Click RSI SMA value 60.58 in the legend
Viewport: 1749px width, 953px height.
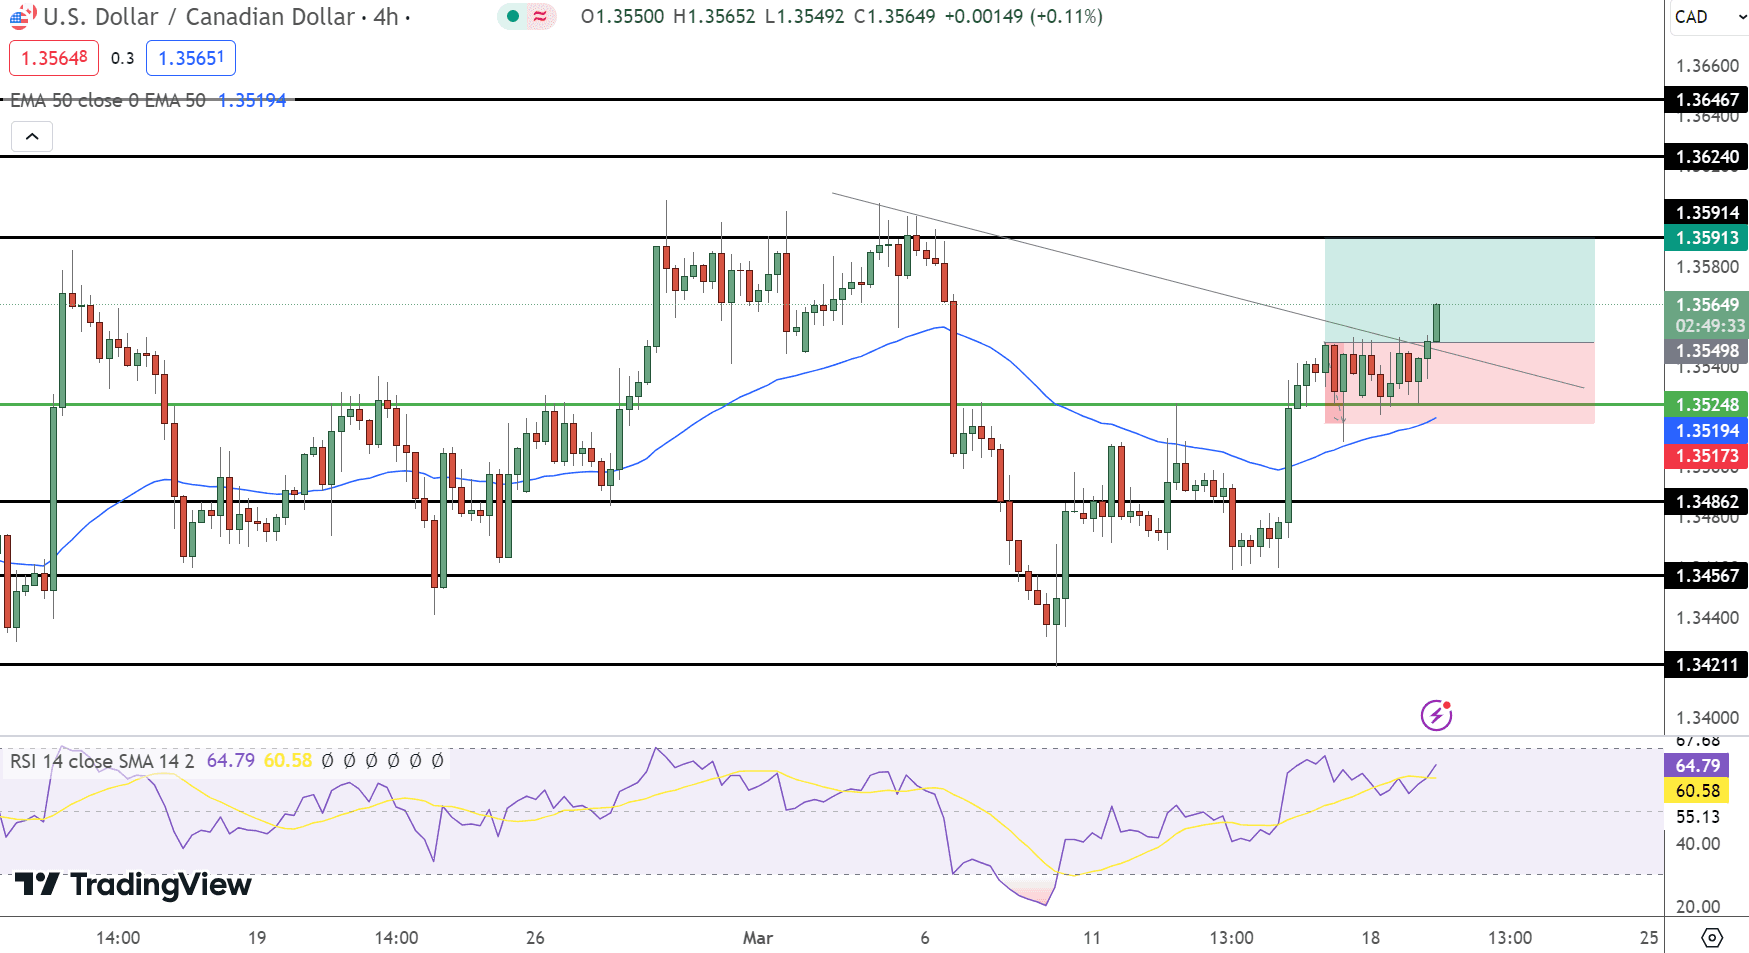(x=288, y=761)
